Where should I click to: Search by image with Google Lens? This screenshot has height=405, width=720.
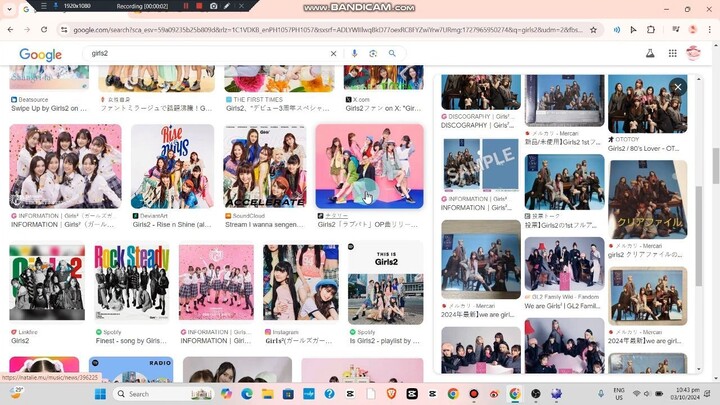tap(373, 53)
